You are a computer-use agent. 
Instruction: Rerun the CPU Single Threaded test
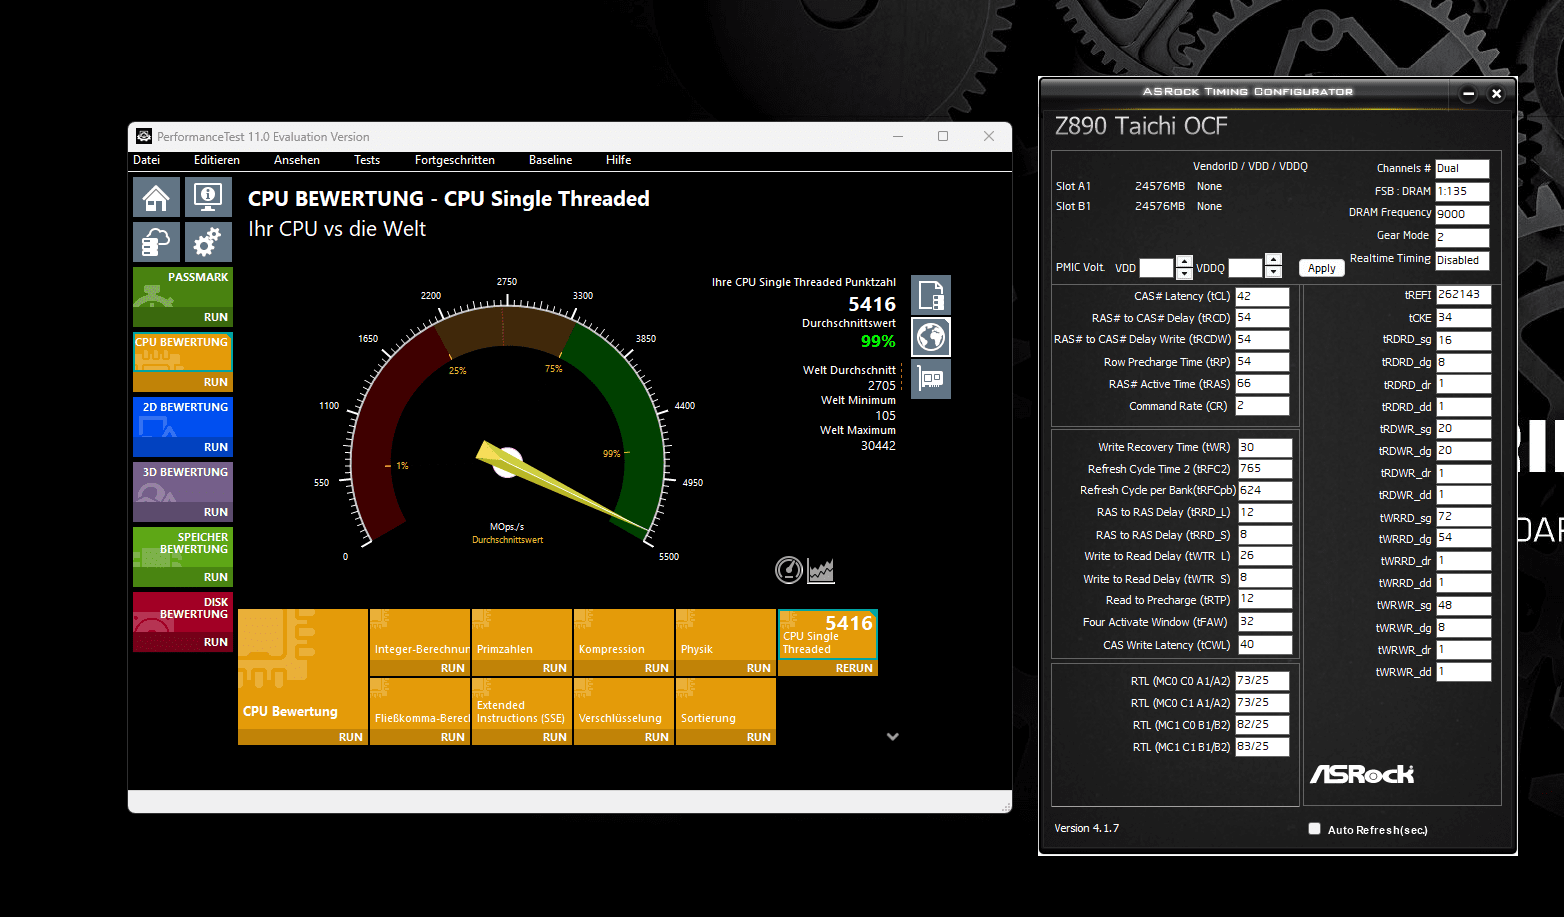click(854, 668)
